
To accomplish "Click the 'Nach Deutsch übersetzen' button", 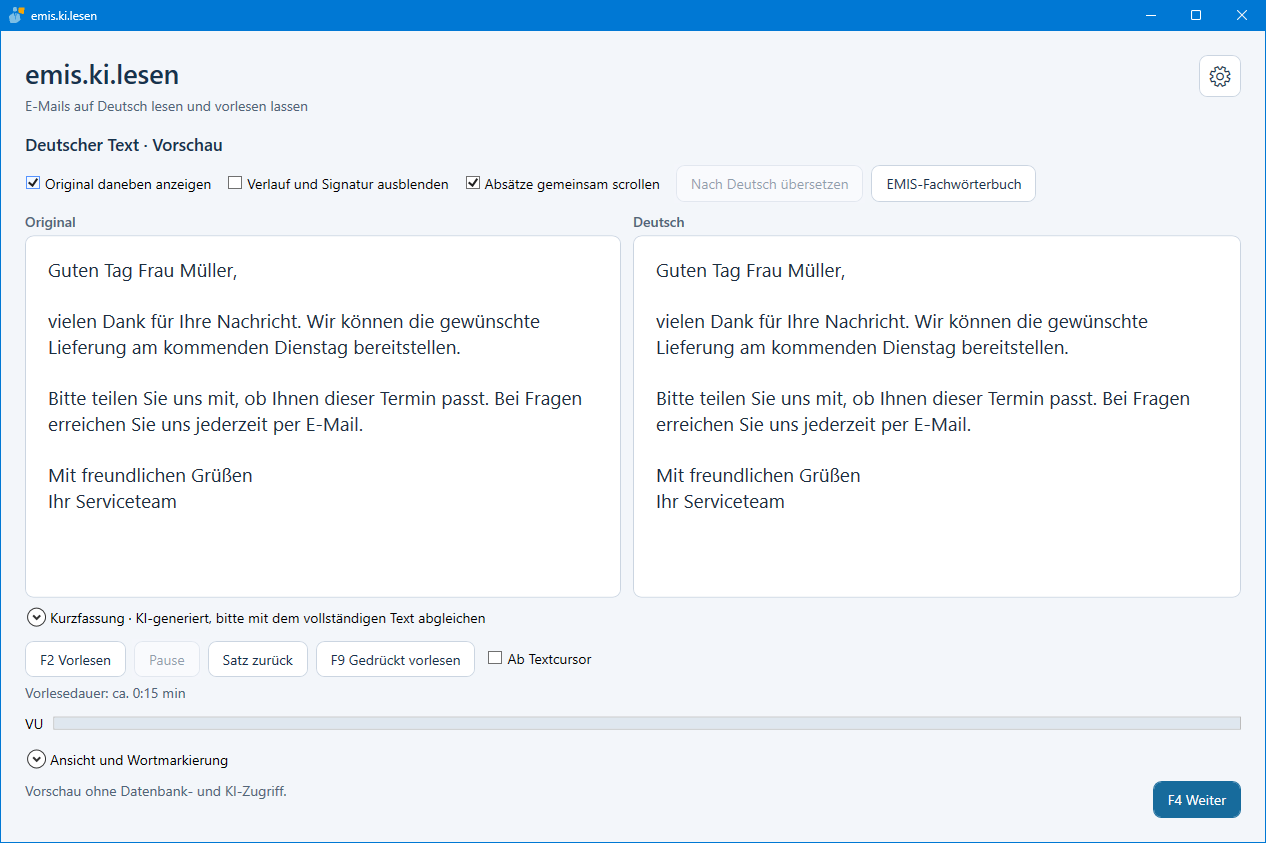I will (x=769, y=184).
